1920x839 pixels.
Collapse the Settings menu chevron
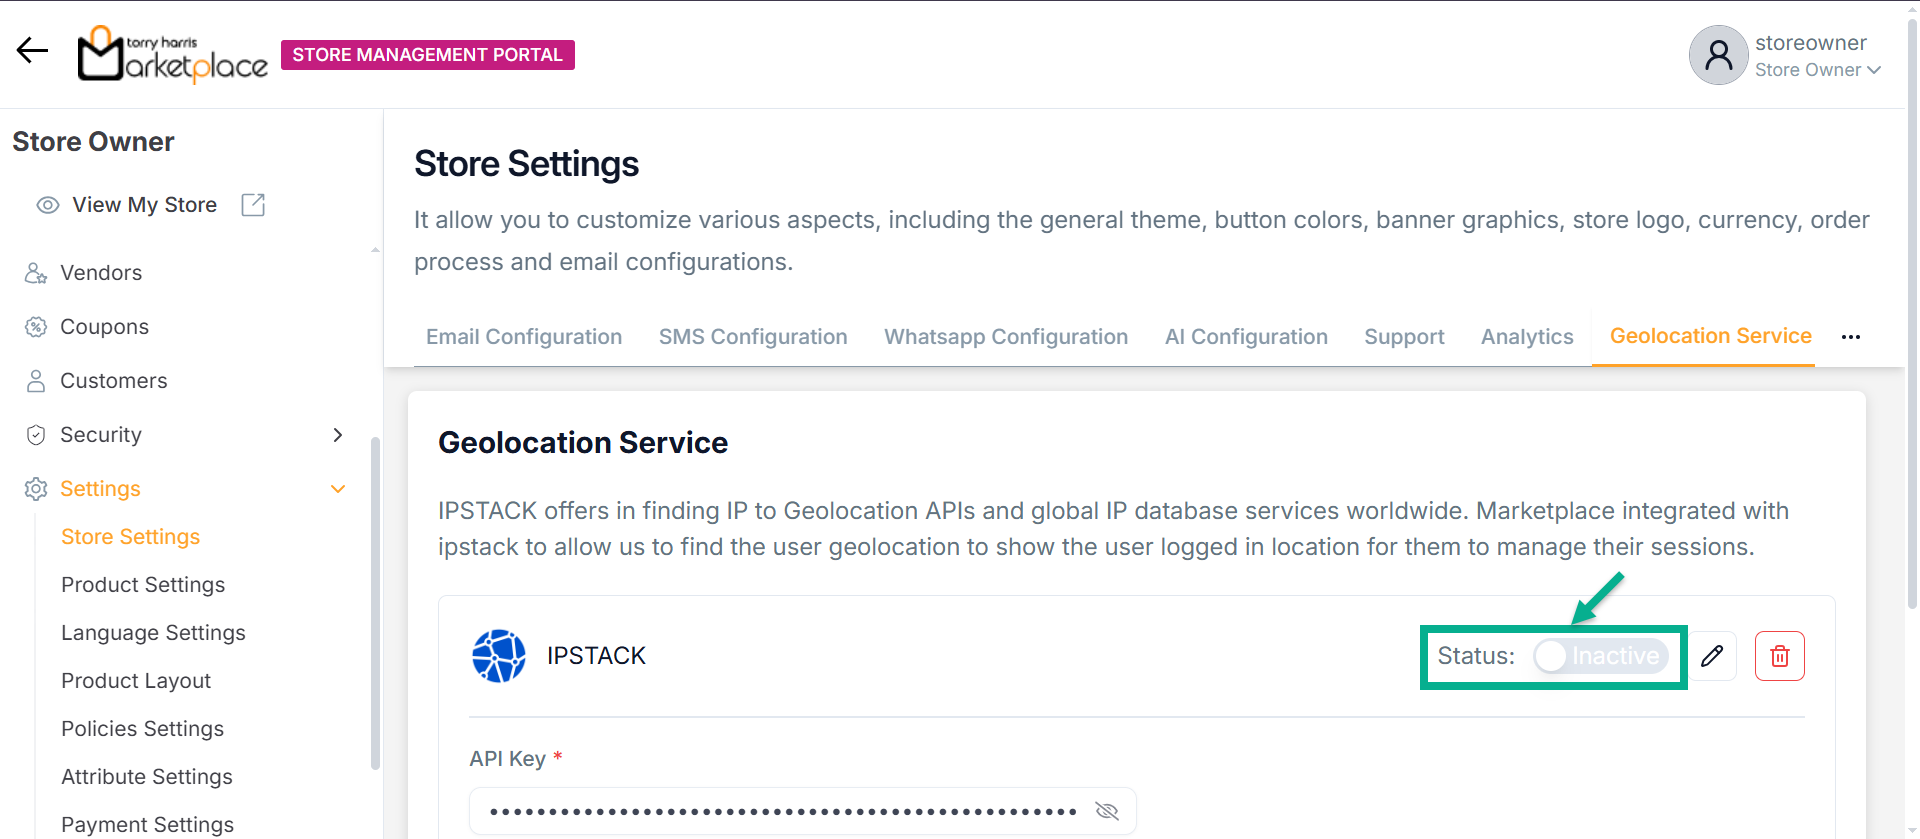click(x=337, y=489)
